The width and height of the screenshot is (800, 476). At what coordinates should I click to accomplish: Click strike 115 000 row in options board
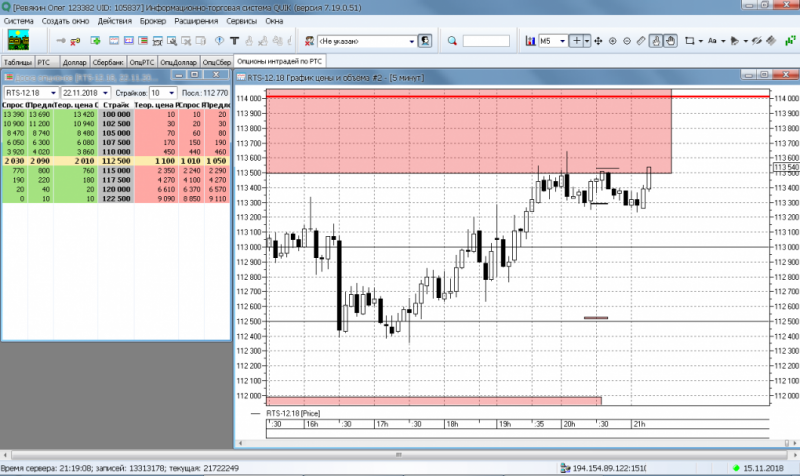(x=116, y=170)
